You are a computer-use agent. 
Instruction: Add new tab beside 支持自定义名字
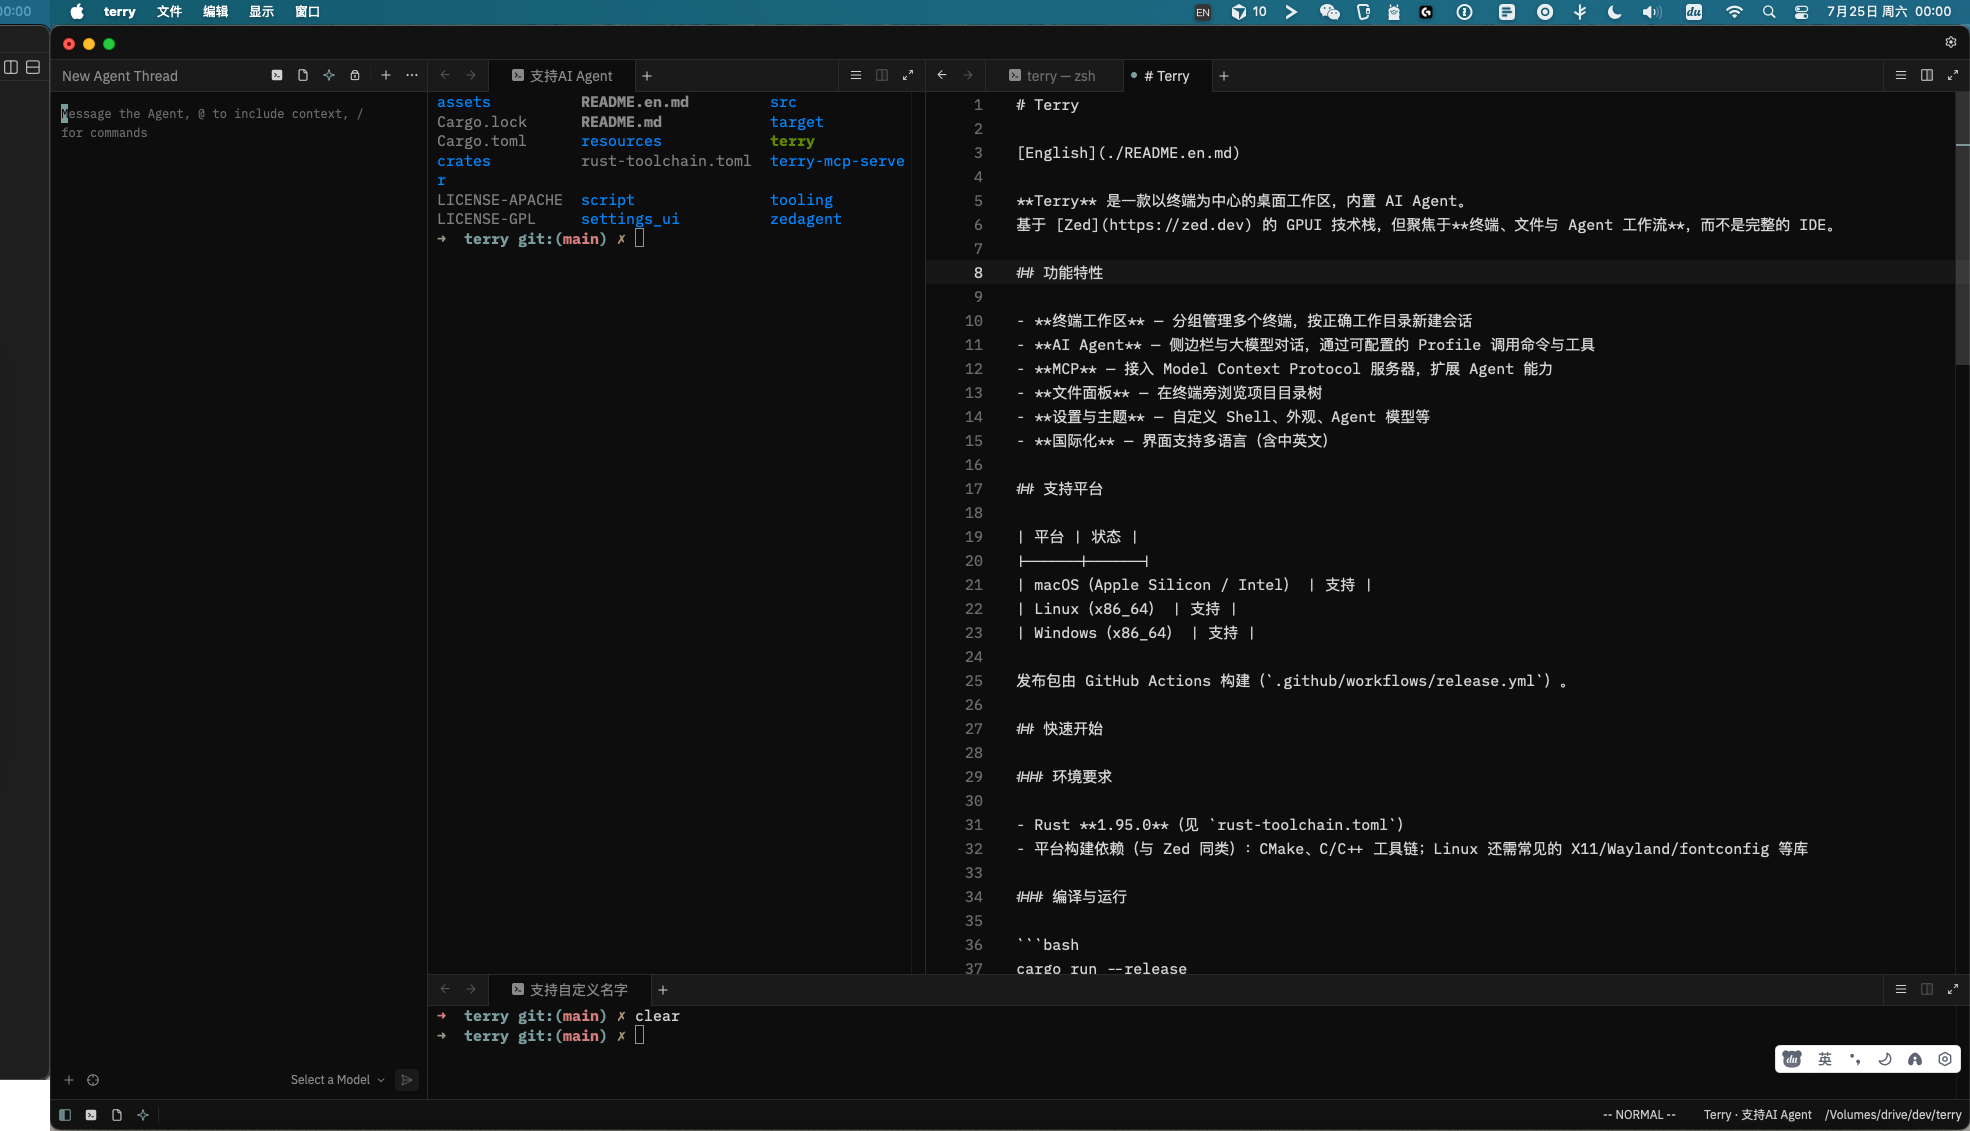(663, 990)
